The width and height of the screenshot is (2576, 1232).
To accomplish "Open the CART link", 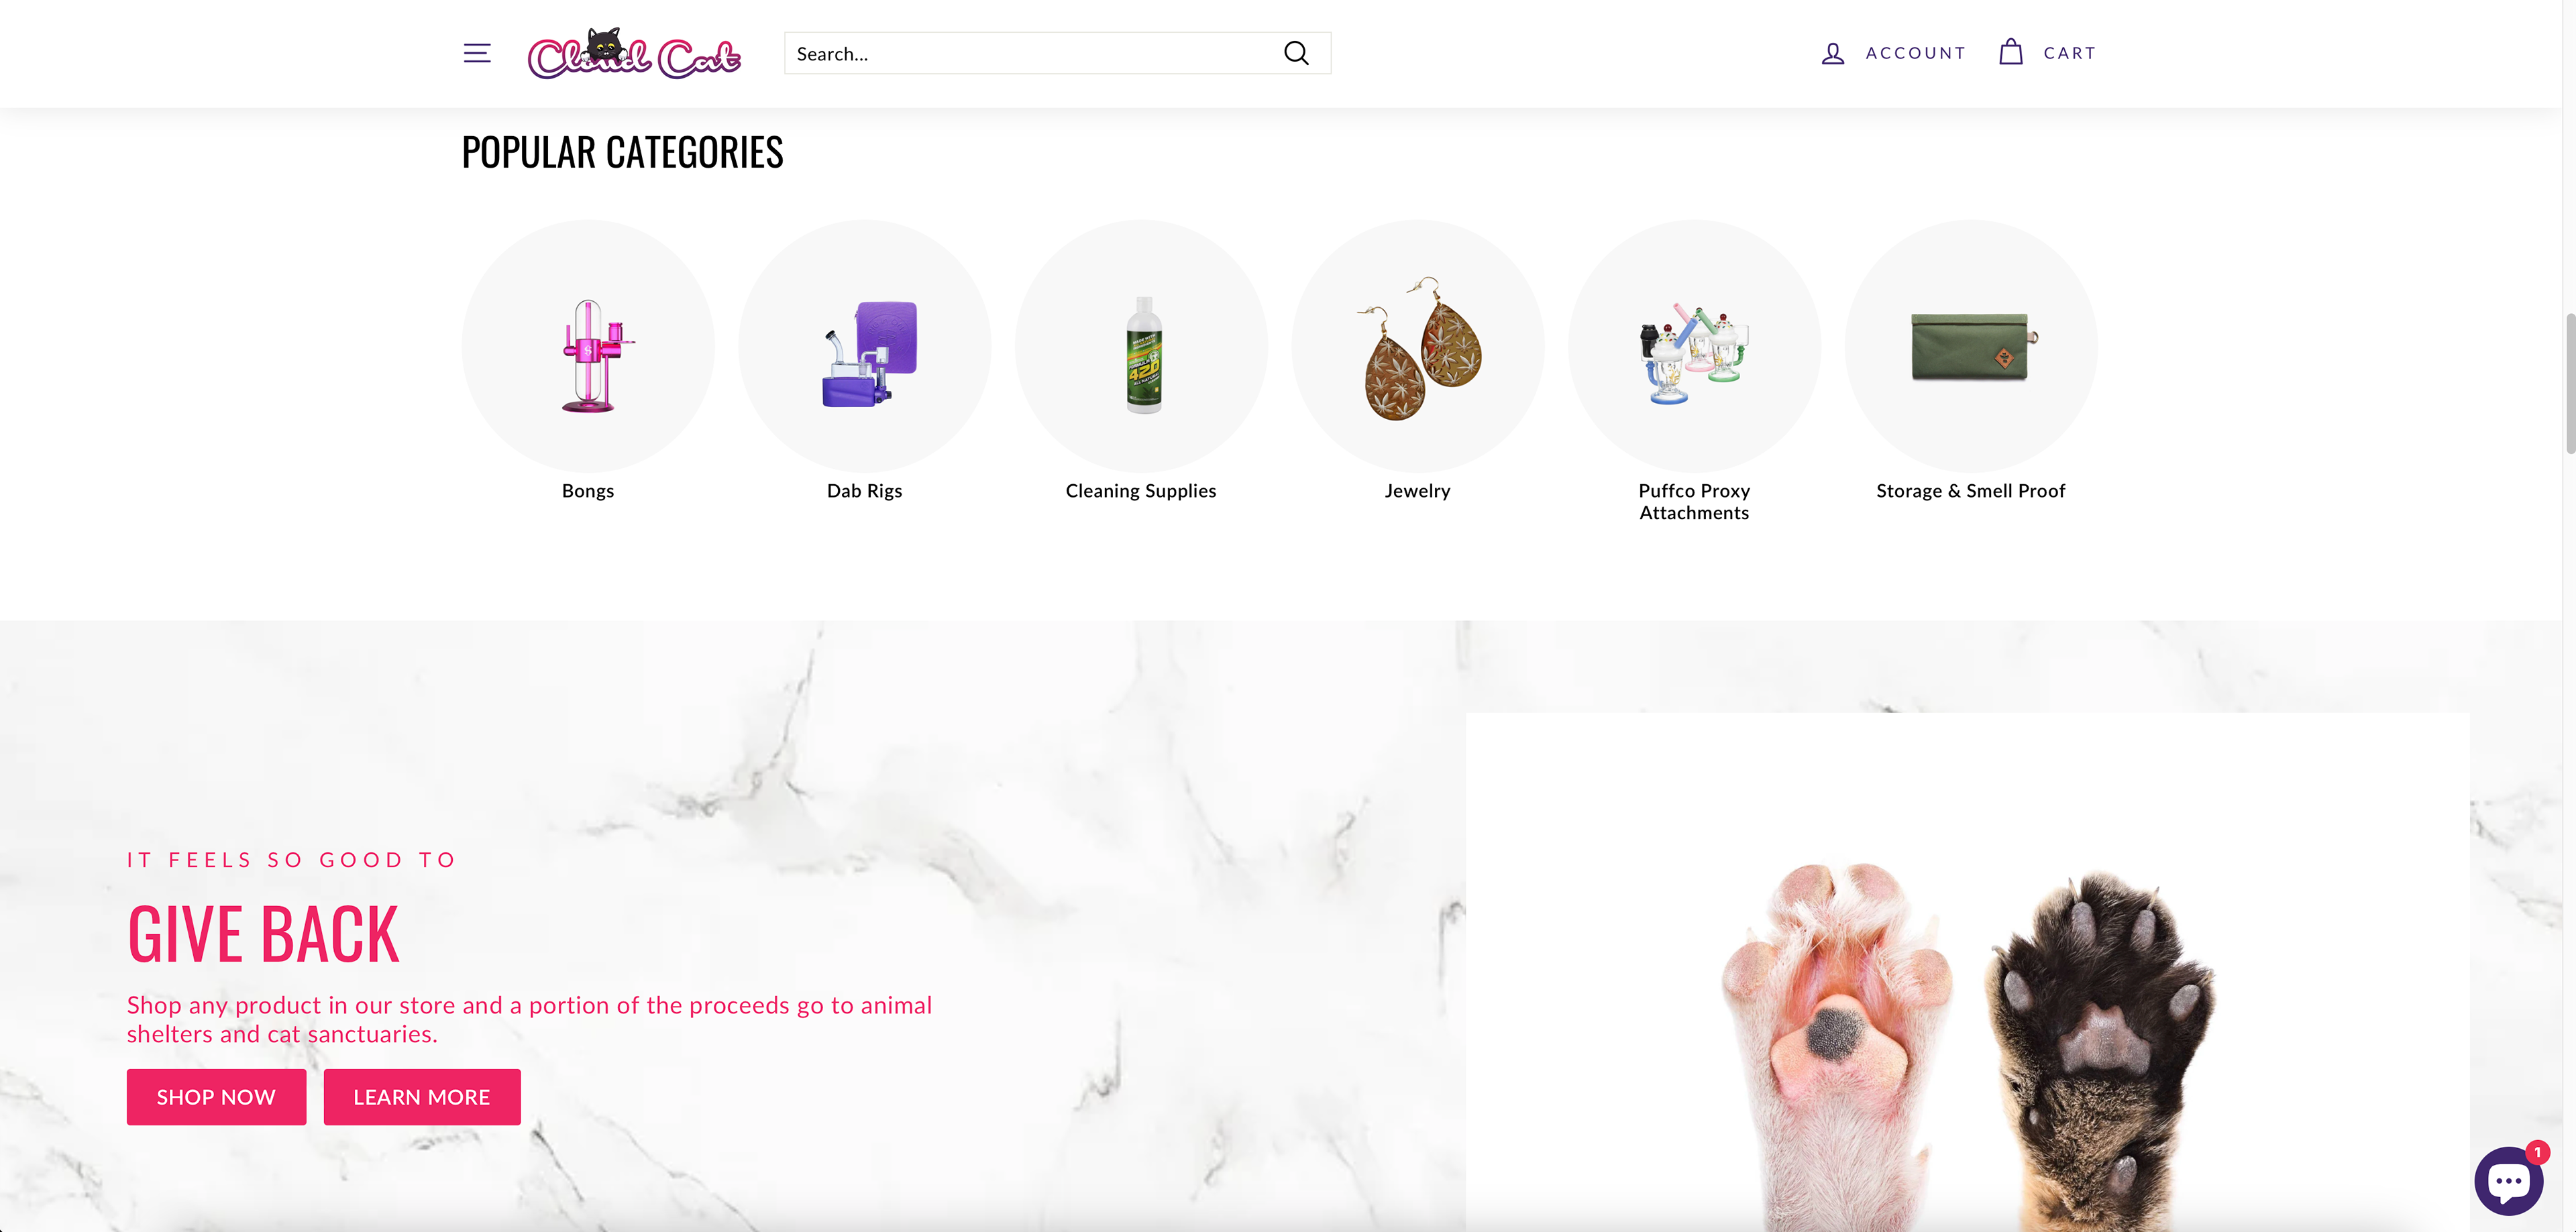I will pyautogui.click(x=2069, y=53).
